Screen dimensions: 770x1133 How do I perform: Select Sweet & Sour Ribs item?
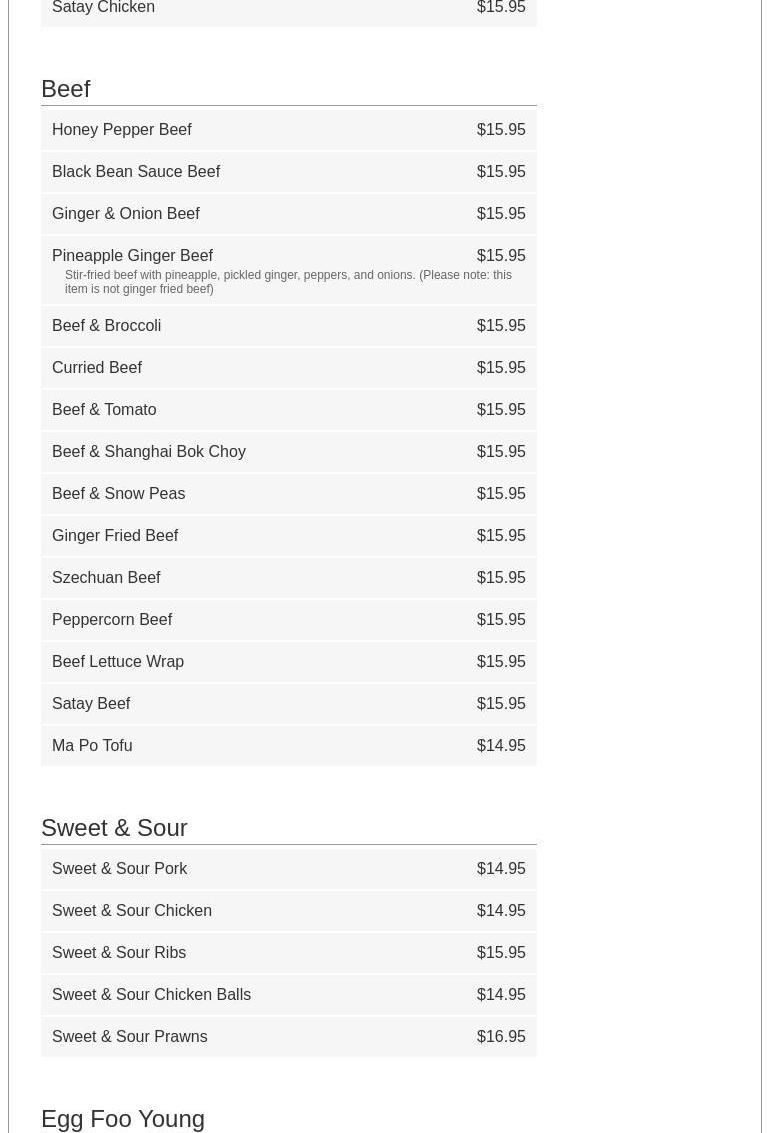coord(119,953)
